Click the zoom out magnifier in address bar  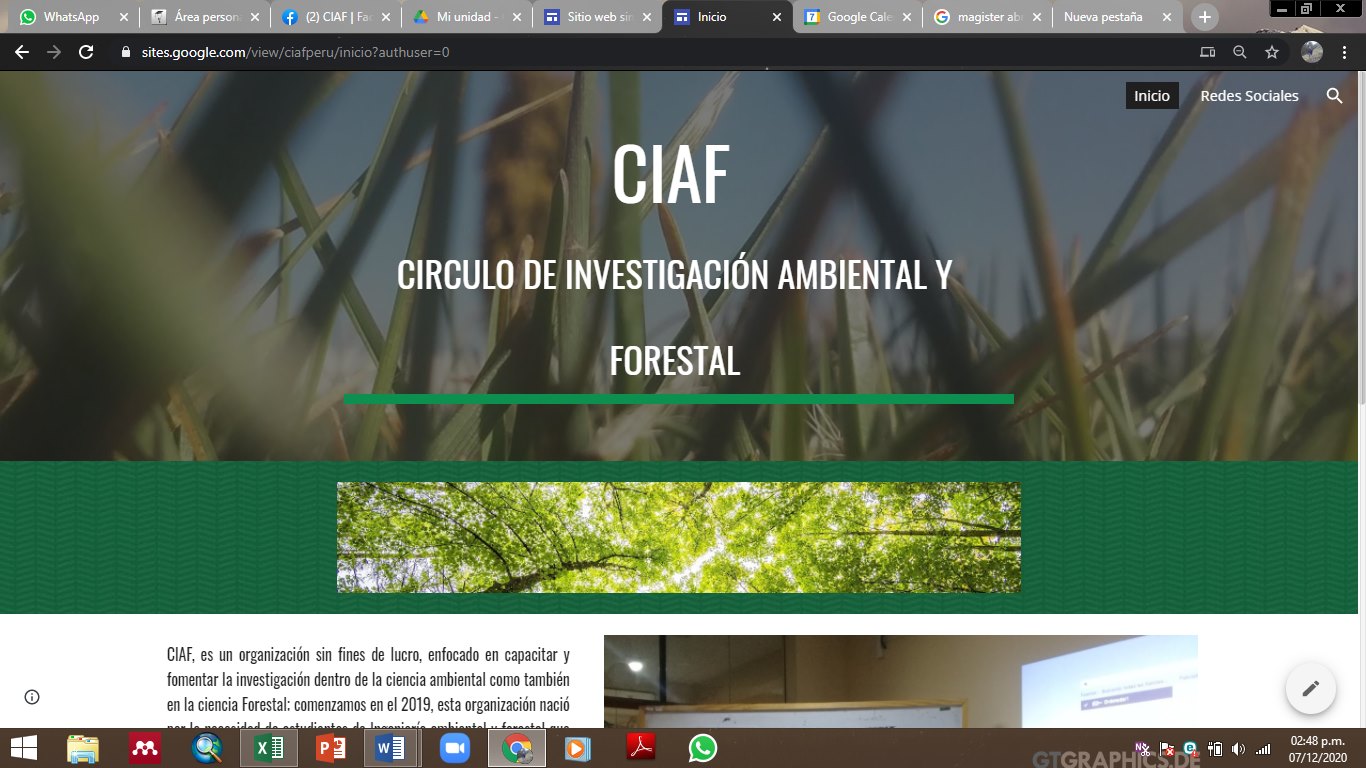(1240, 52)
